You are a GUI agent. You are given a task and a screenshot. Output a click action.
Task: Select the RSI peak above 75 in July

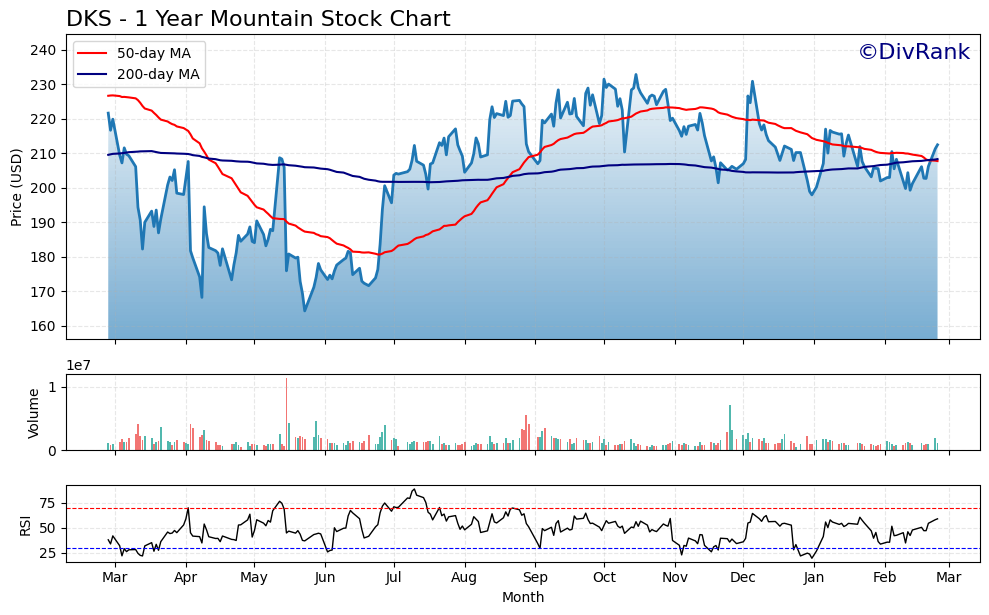(413, 490)
